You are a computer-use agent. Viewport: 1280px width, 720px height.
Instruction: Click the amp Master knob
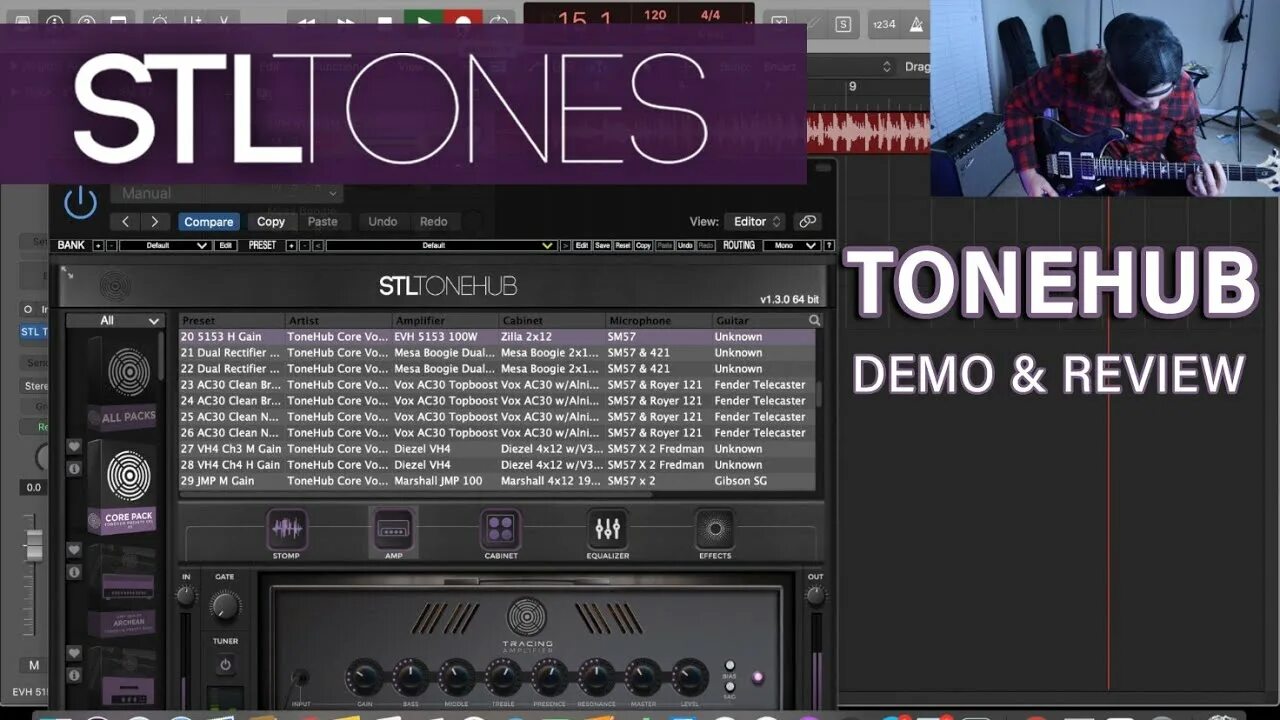[643, 678]
